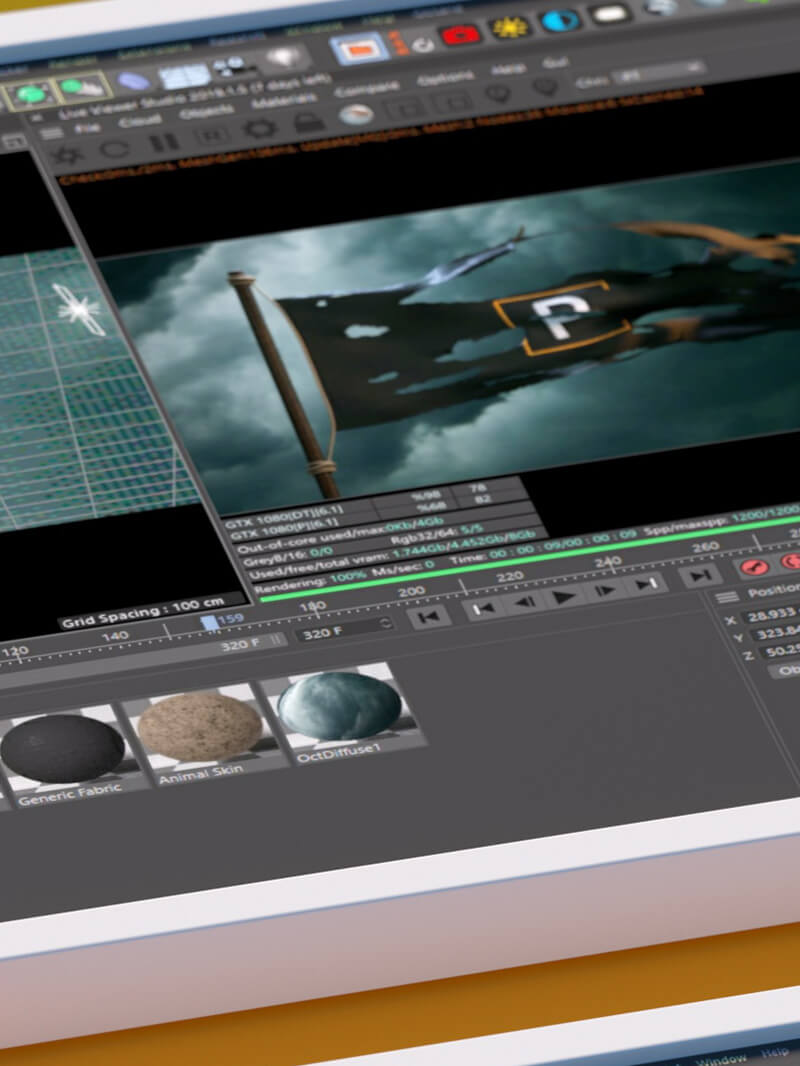
Task: Click the Position Z value field
Action: [778, 651]
